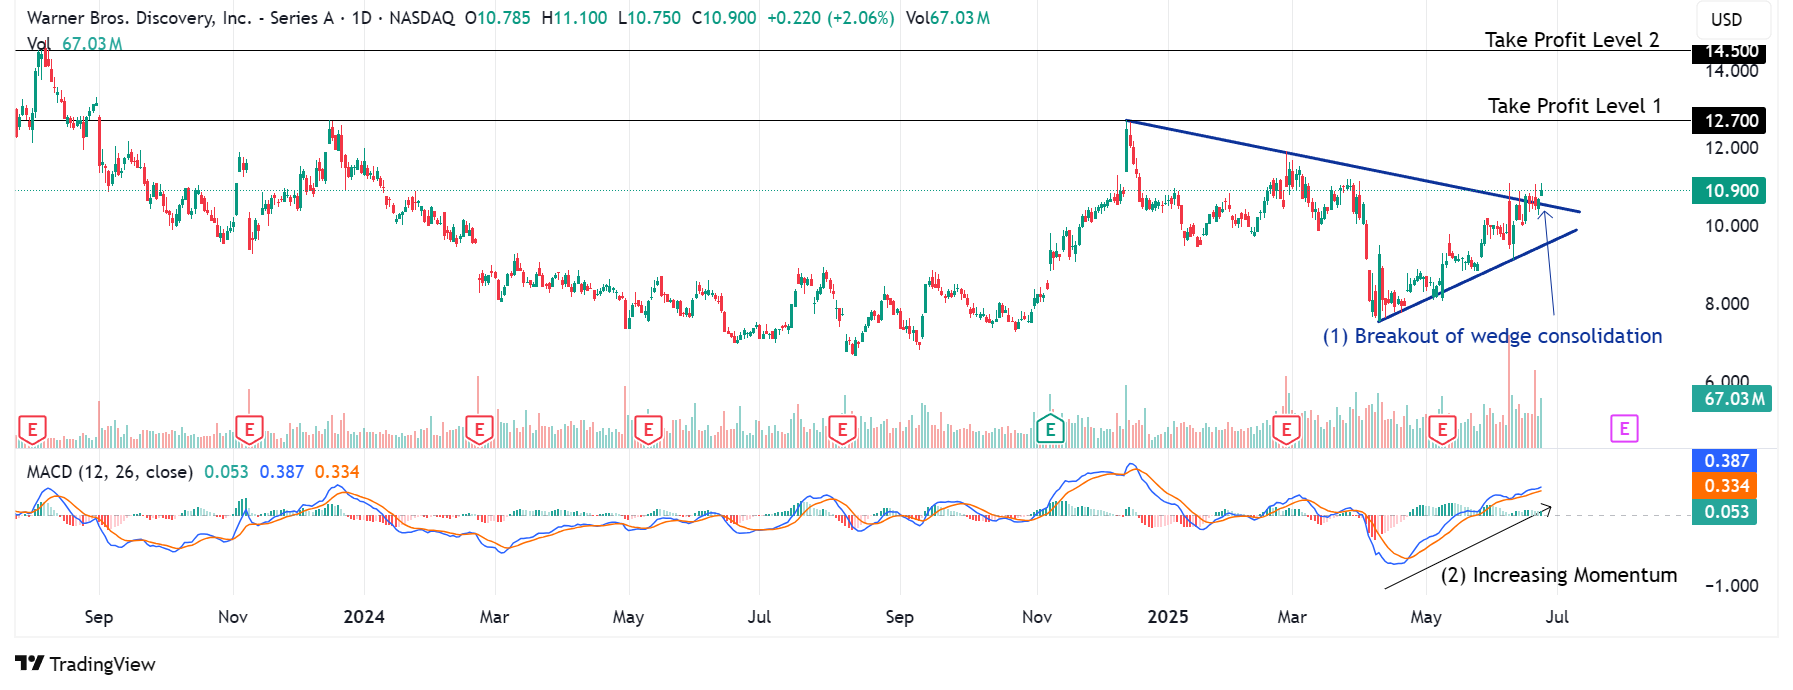Click the +0.220 (+2.06%) change value
The width and height of the screenshot is (1793, 690).
(x=830, y=18)
